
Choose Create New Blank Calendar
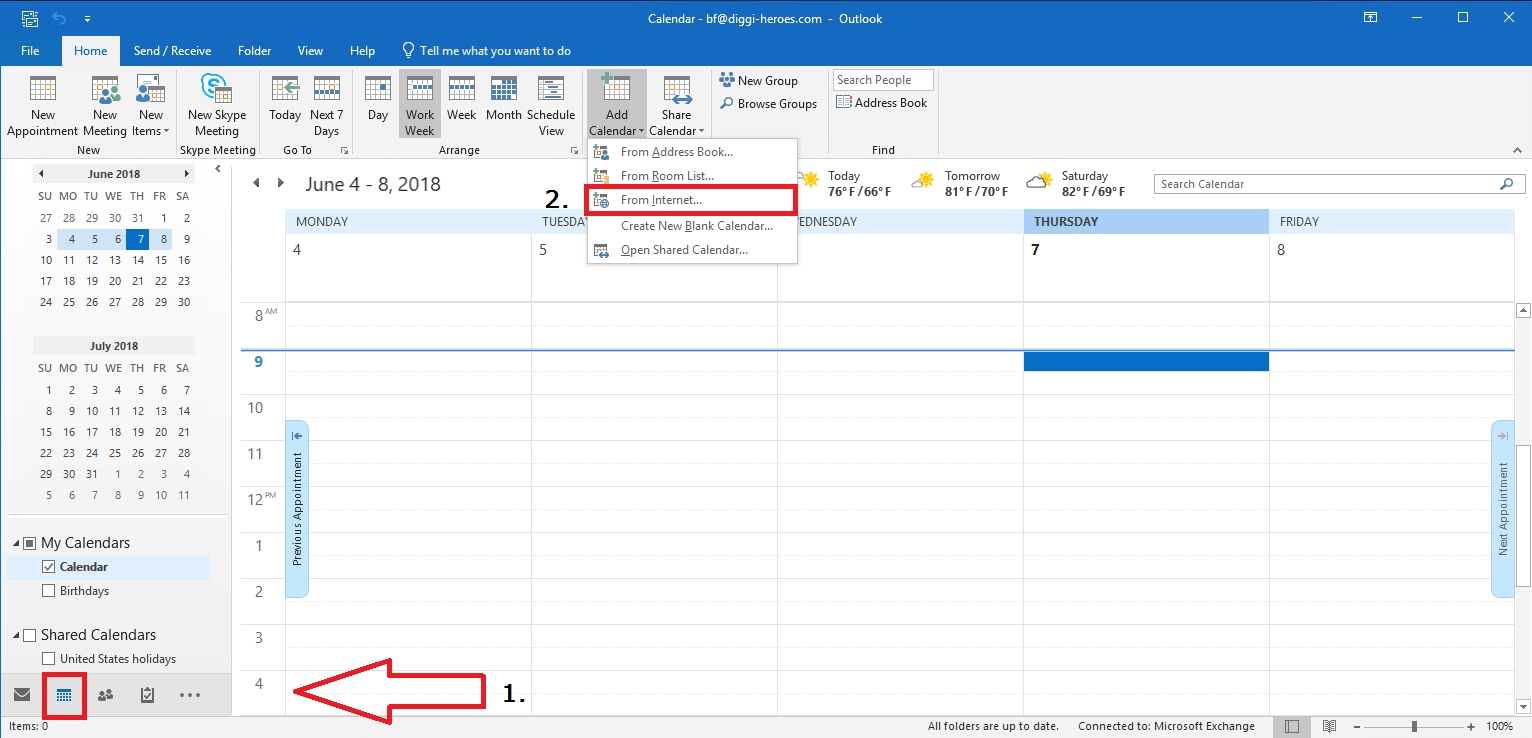(692, 226)
